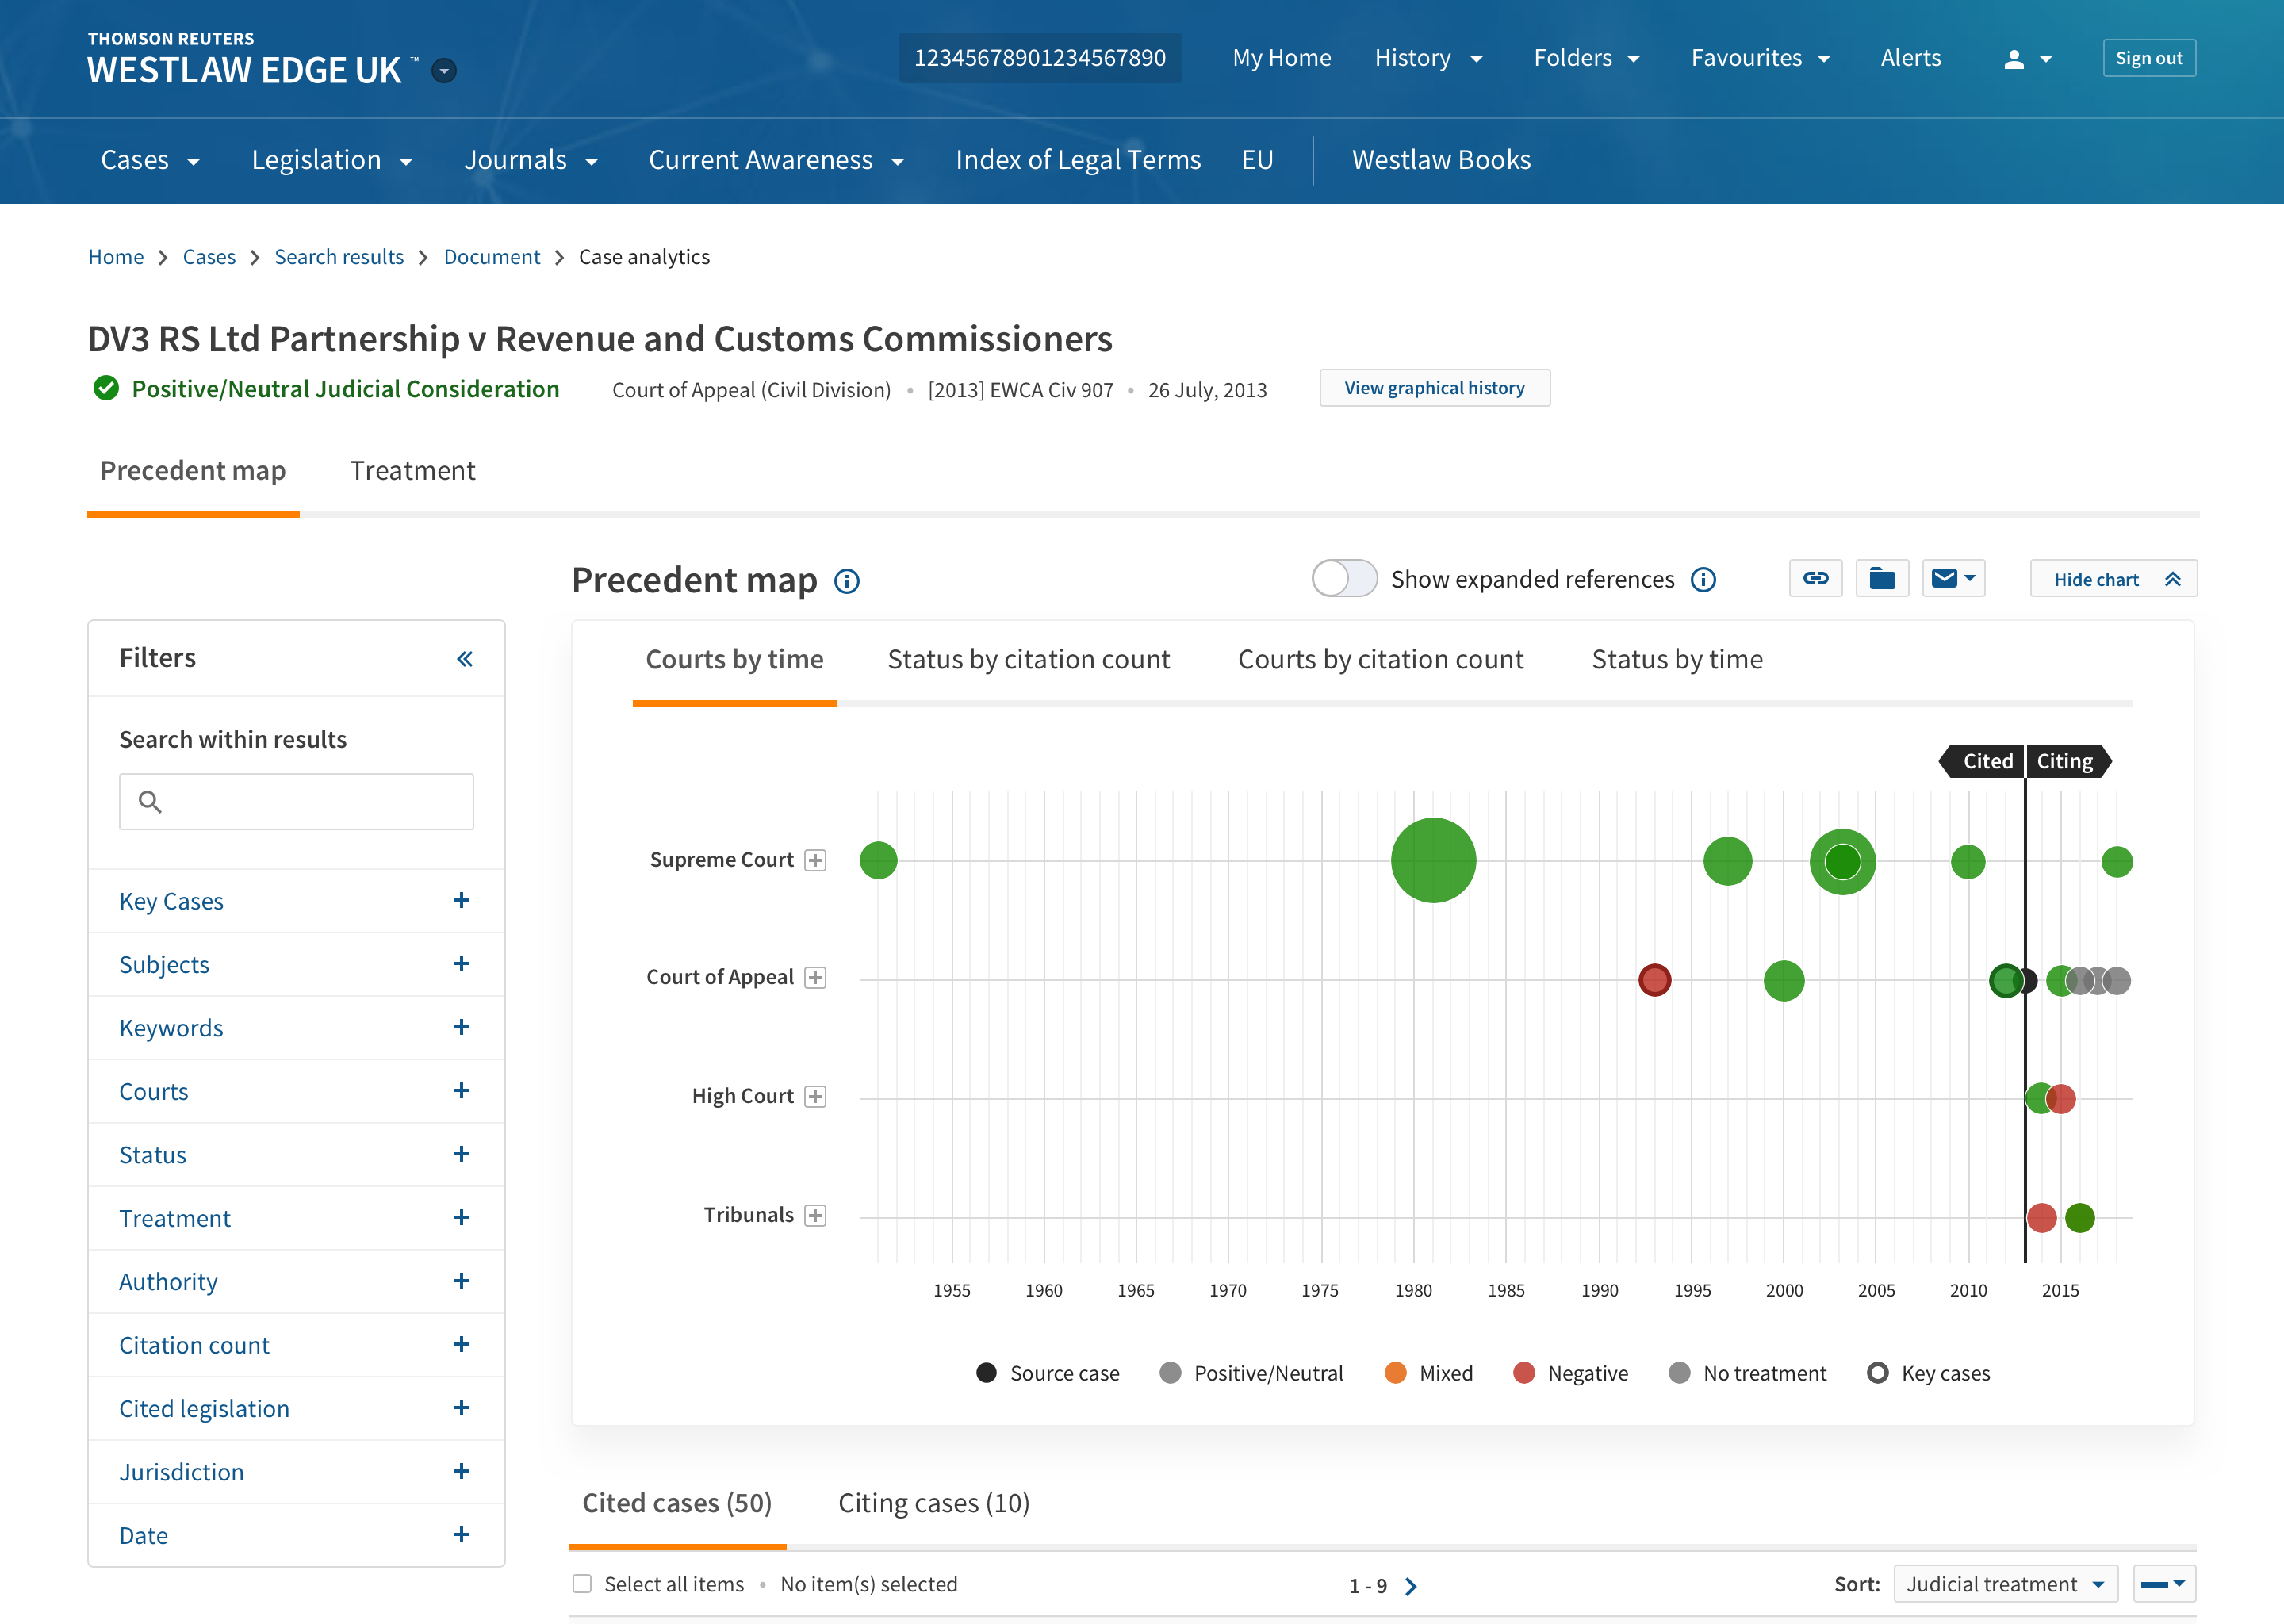Click the green Positive/Neutral status check icon

click(x=106, y=388)
